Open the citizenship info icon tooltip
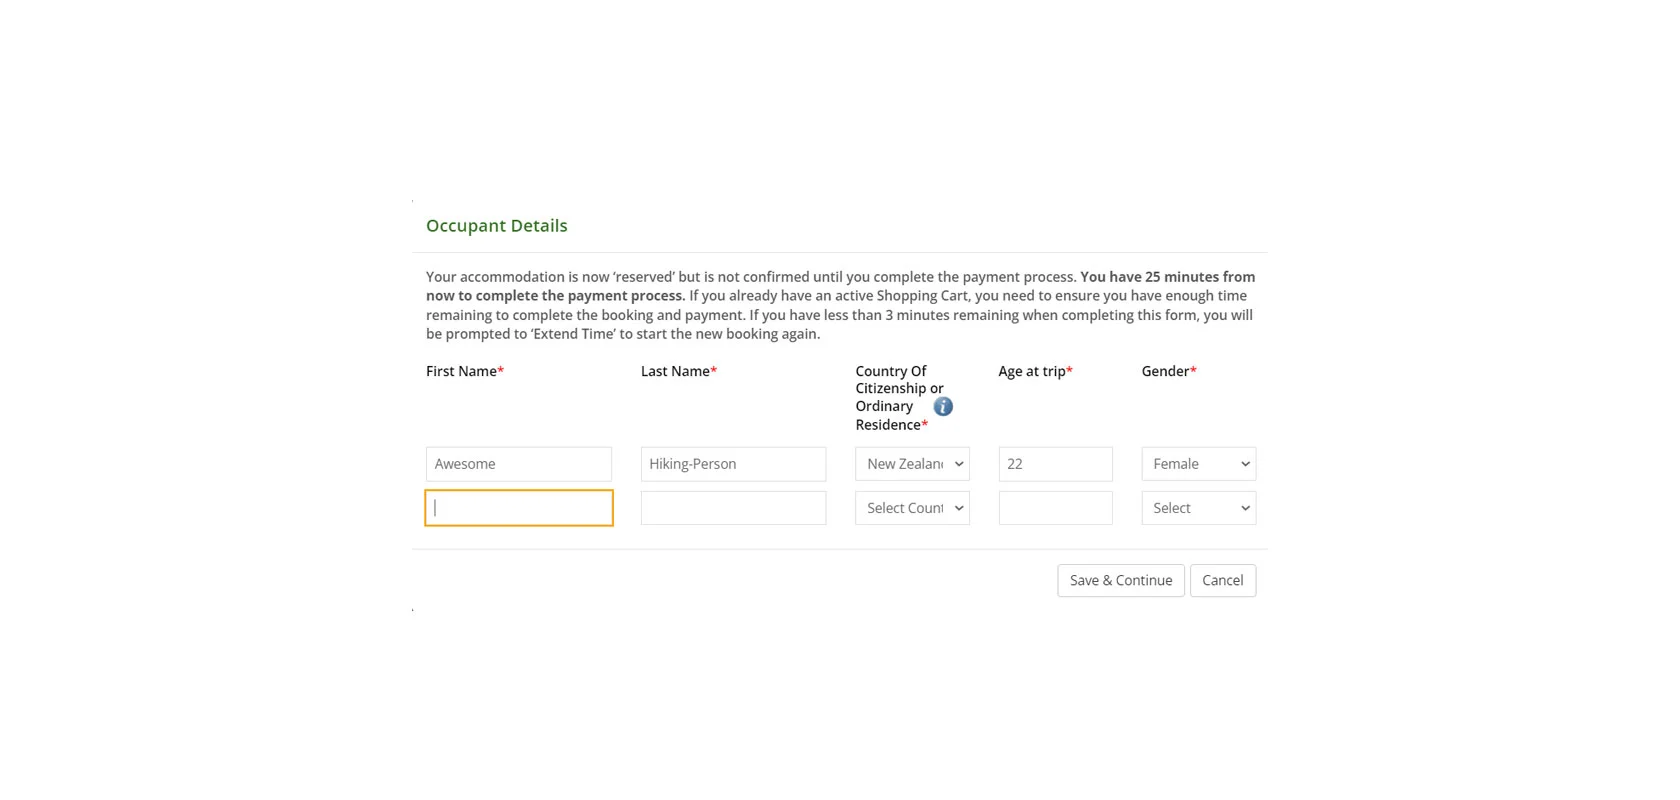 (x=942, y=406)
